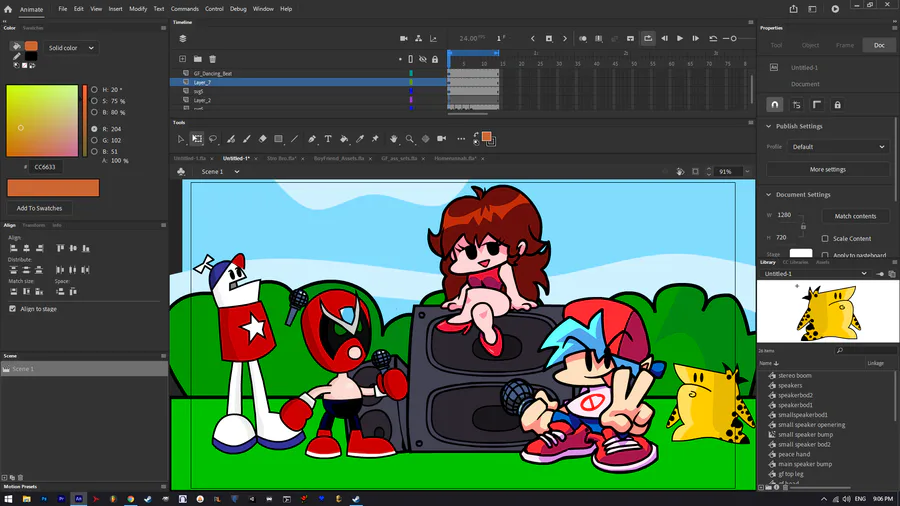Click Add To Swatches button
This screenshot has width=900, height=506.
39,208
